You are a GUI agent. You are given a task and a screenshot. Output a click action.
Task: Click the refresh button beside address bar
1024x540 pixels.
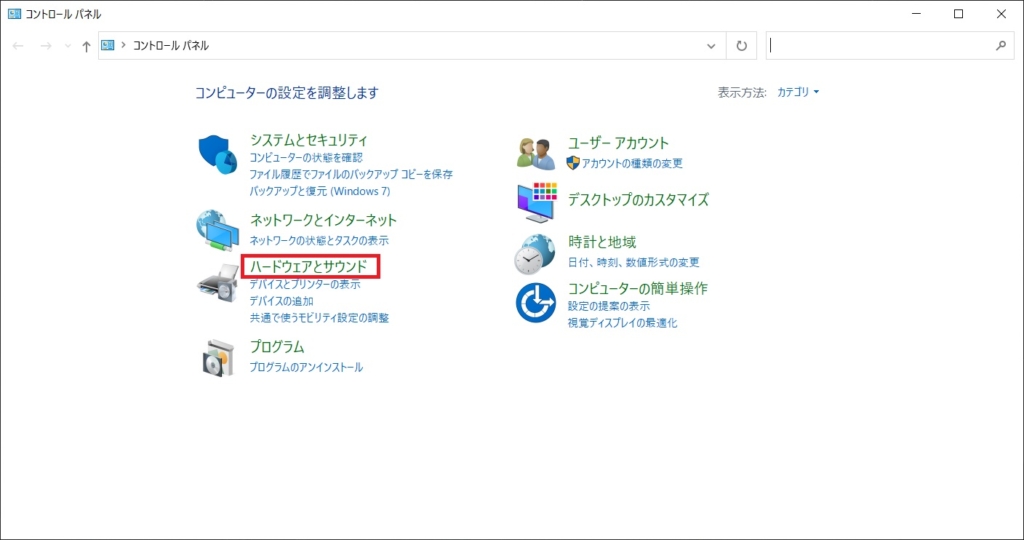[x=741, y=46]
